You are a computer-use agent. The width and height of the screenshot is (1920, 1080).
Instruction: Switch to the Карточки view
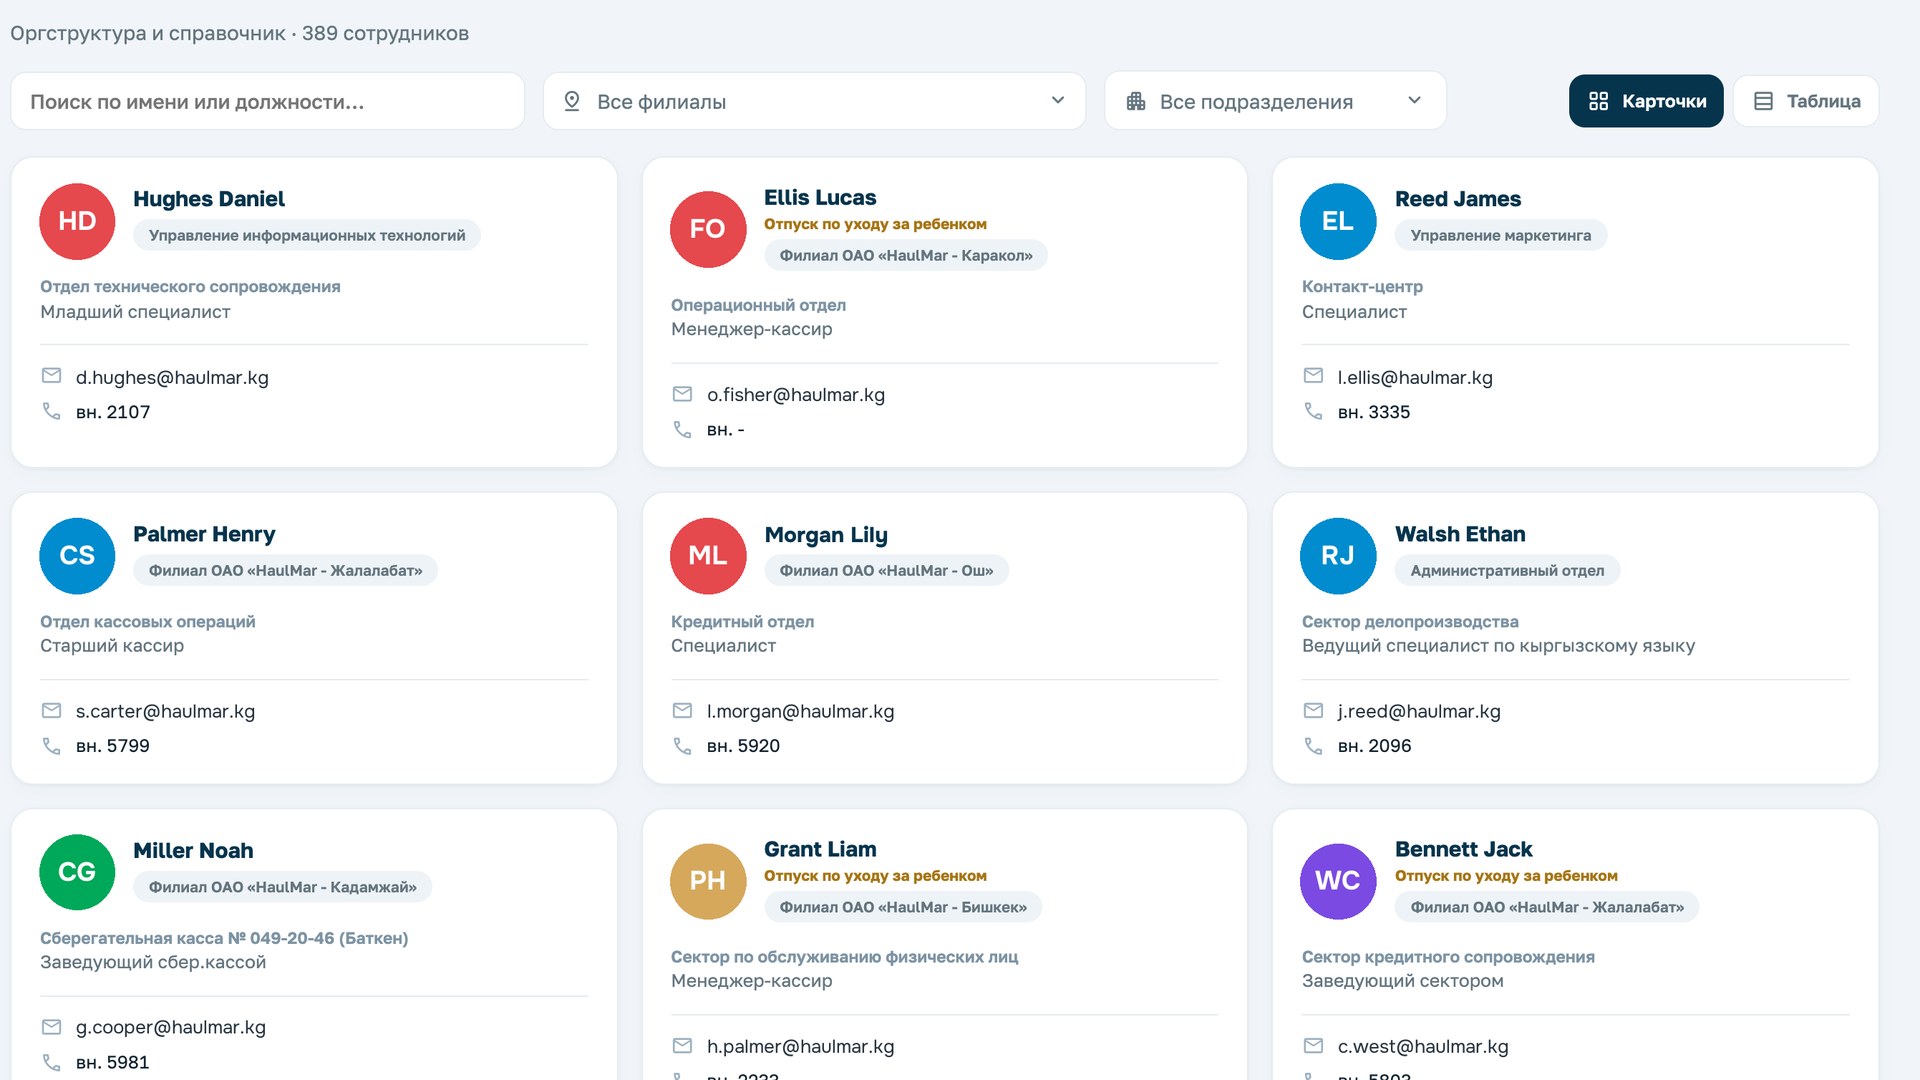[x=1646, y=101]
